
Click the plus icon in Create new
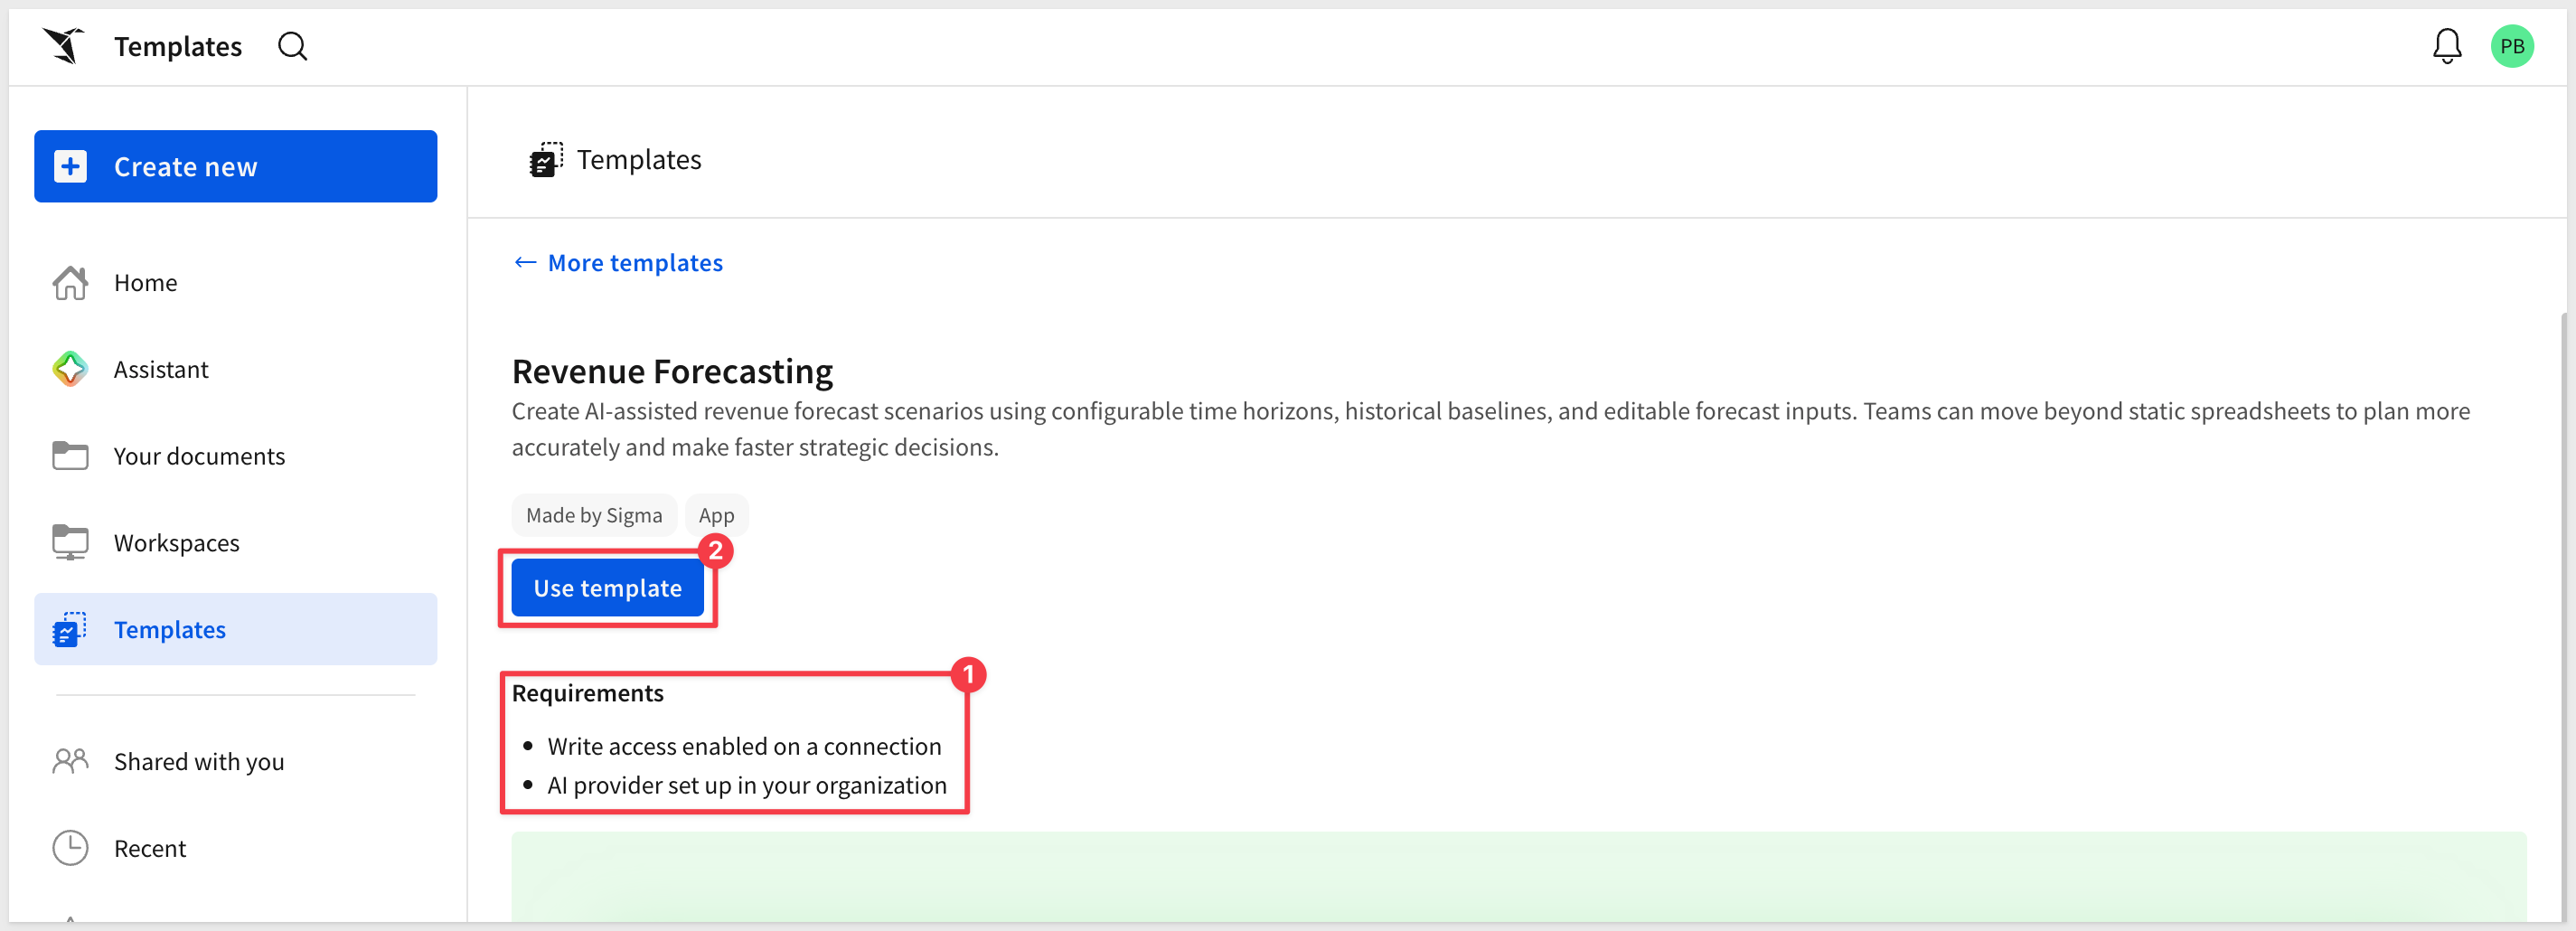click(x=70, y=166)
